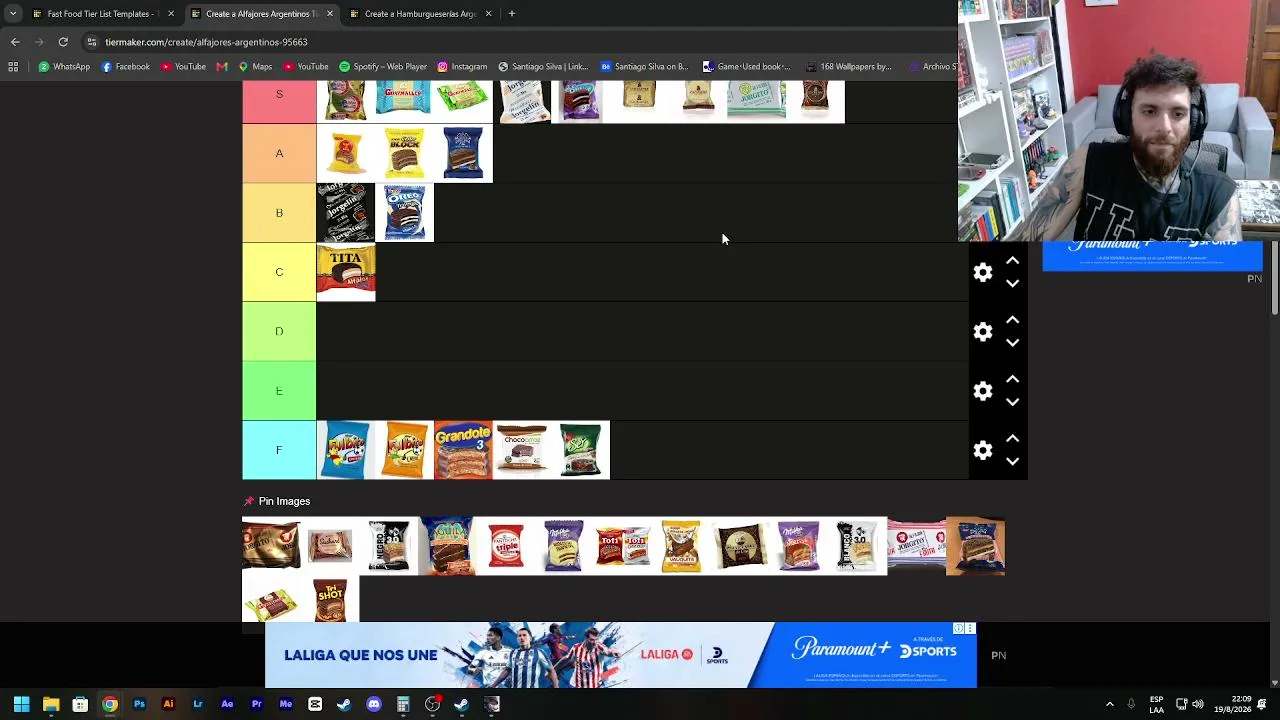
Task: Select the Grandote 3 alfajor in tier F
Action: (463, 450)
